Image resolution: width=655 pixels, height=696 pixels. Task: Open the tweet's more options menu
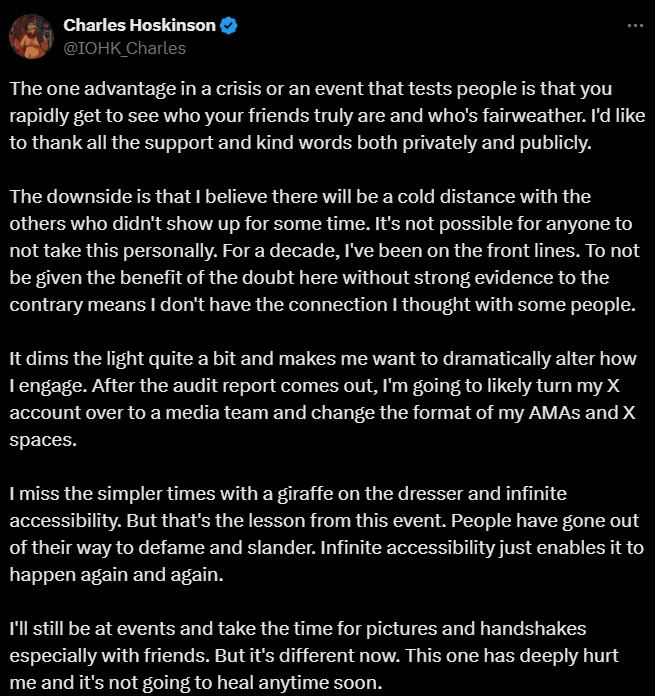click(x=634, y=26)
